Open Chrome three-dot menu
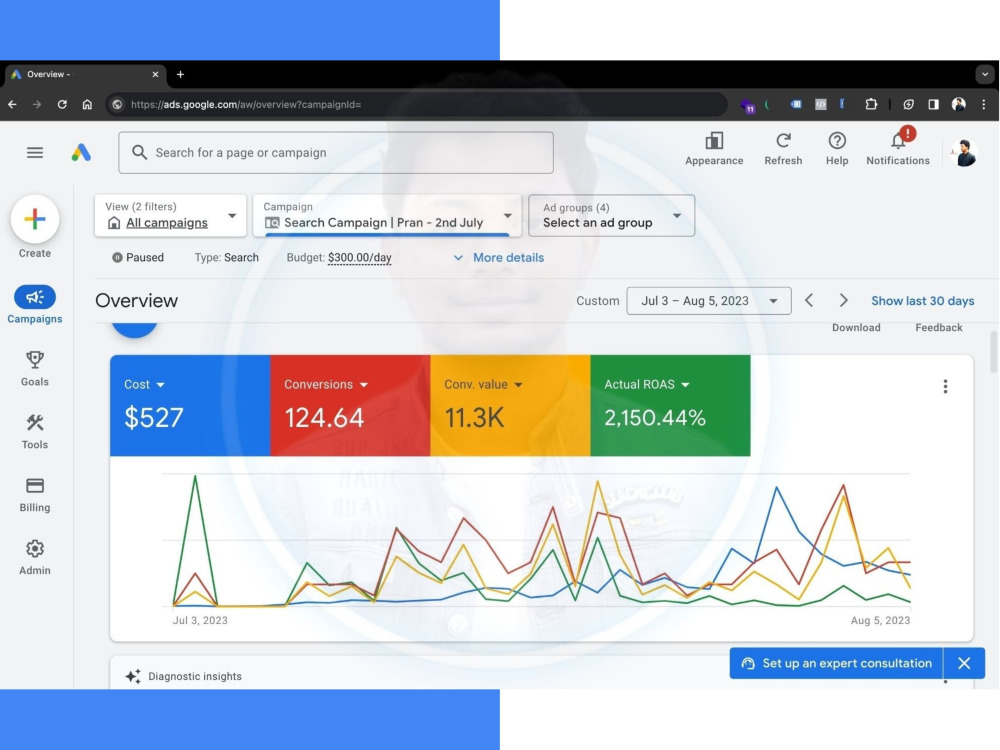Image resolution: width=1000 pixels, height=750 pixels. (x=983, y=104)
